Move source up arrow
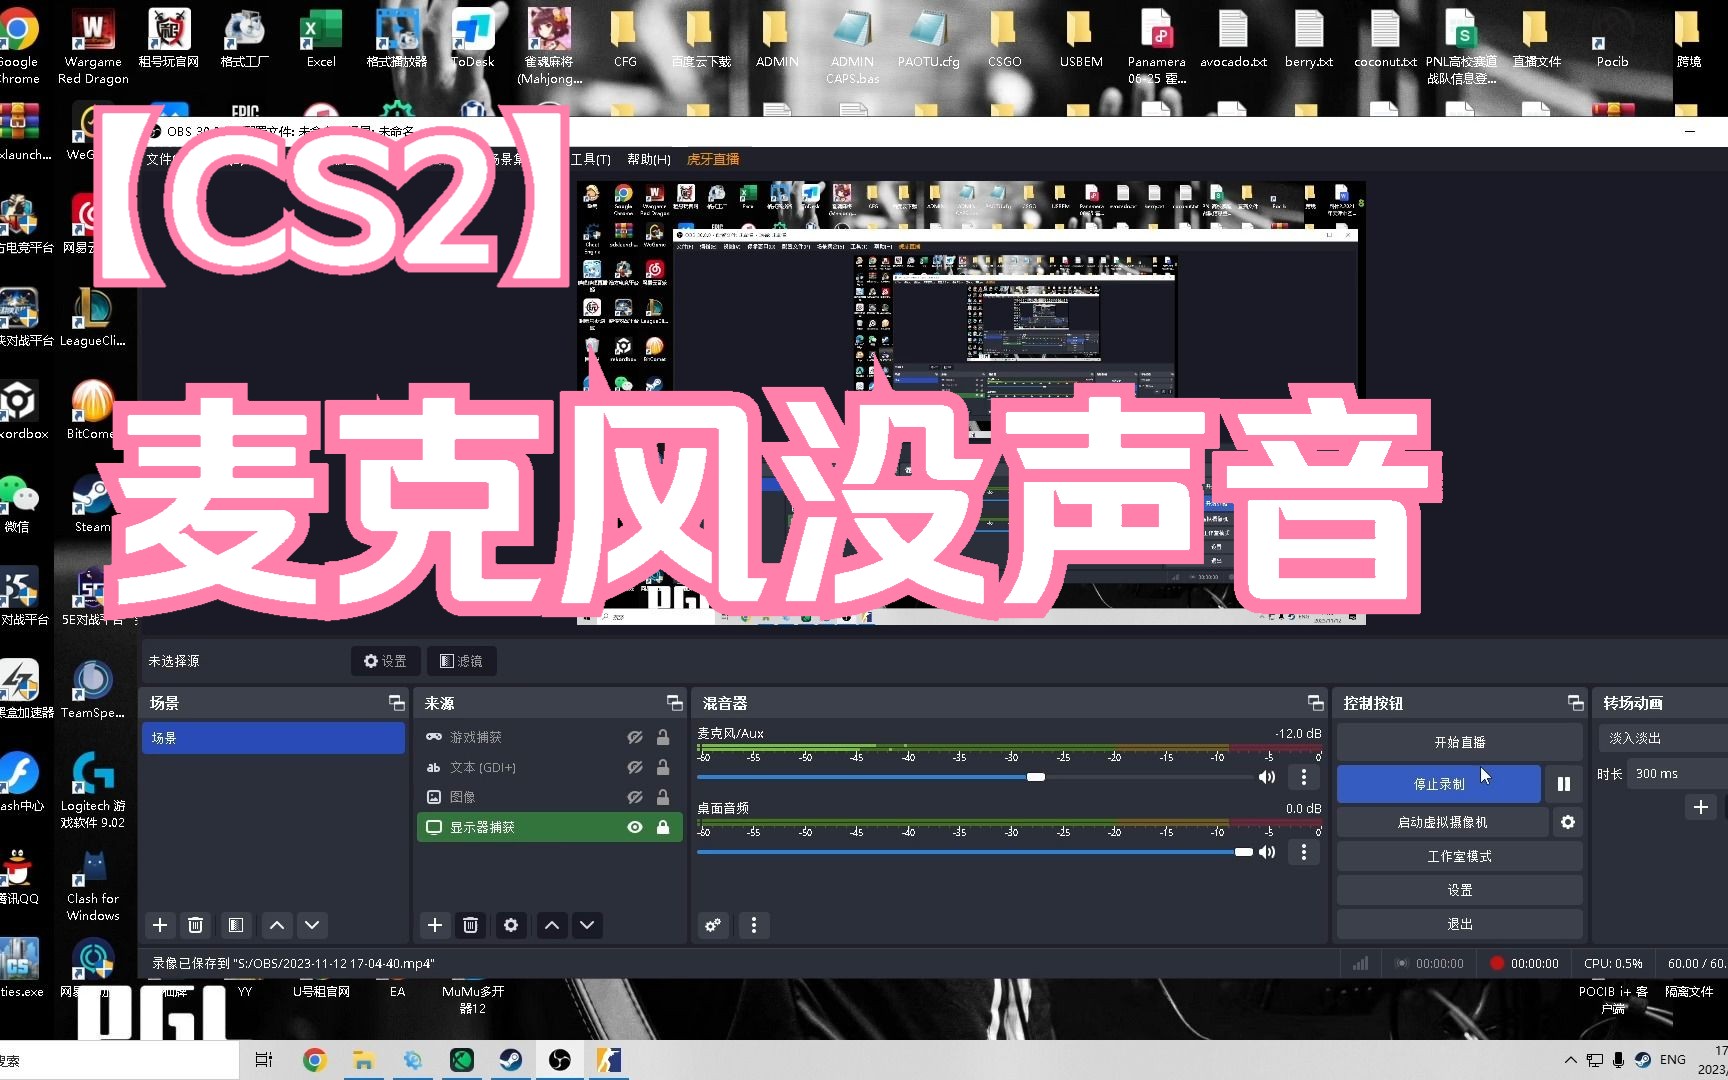The height and width of the screenshot is (1080, 1728). pos(552,925)
